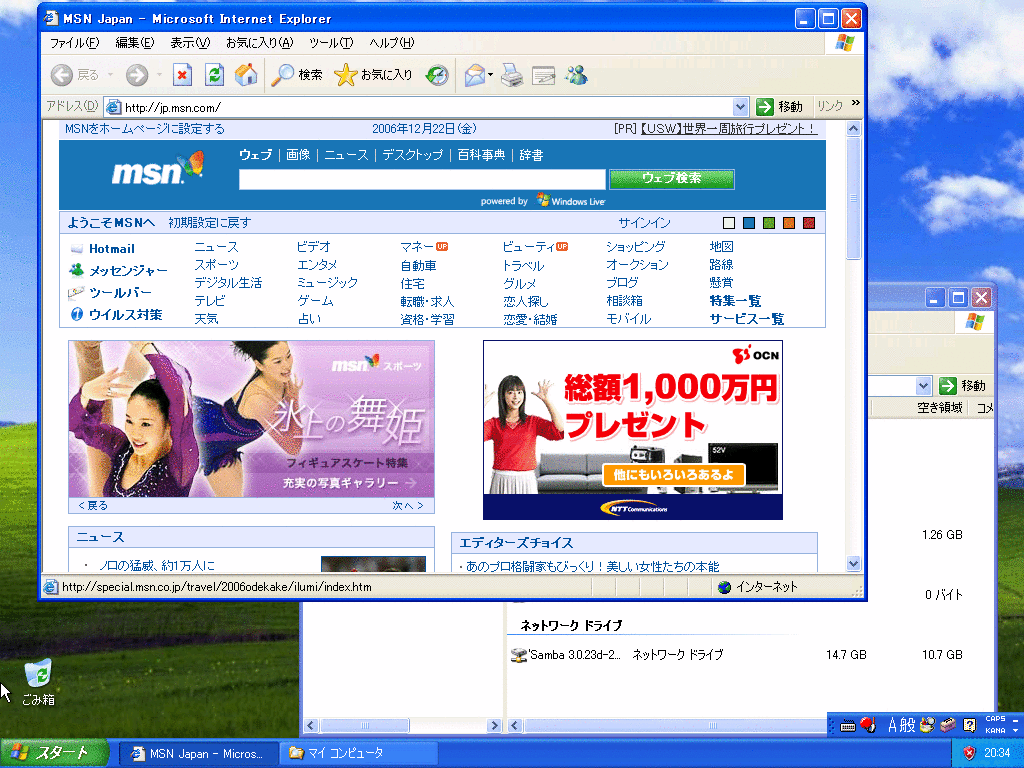
Task: Toggle CAPS indicator in language bar
Action: pyautogui.click(x=995, y=718)
